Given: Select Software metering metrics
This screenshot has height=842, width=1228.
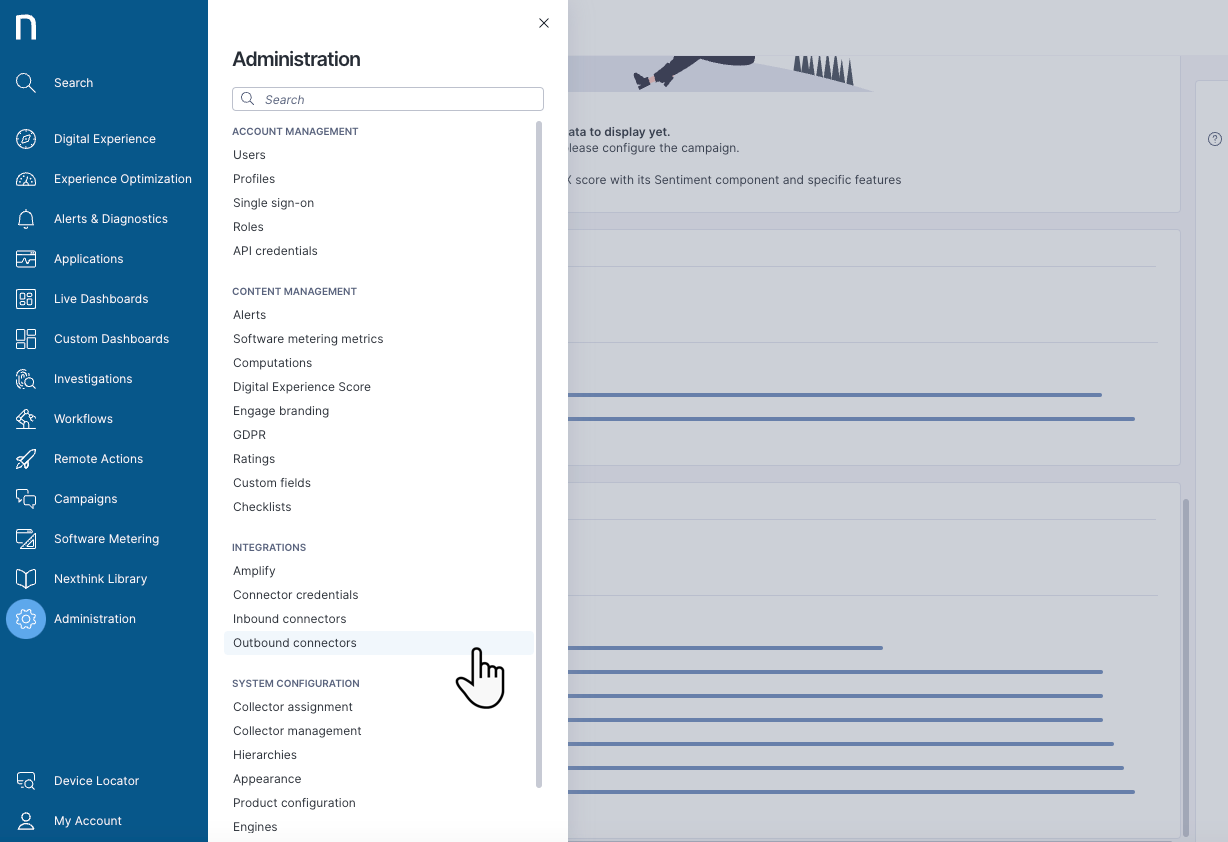Looking at the screenshot, I should [x=308, y=339].
